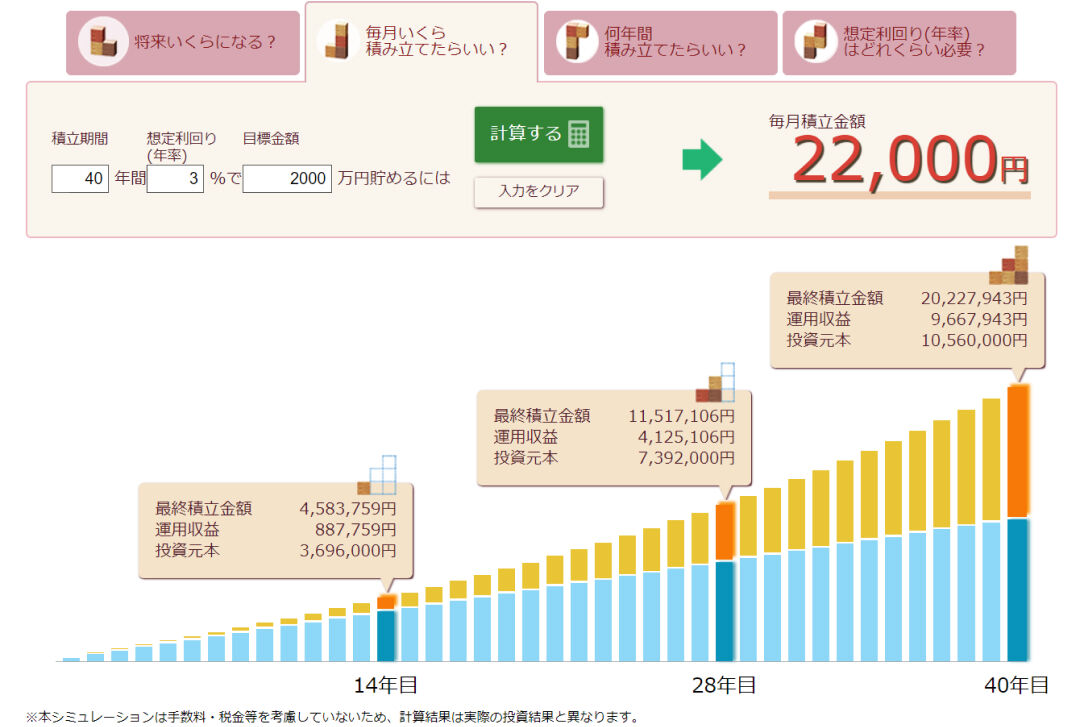The image size is (1080, 727).
Task: Switch to 将来いくらになる？ tab
Action: pos(183,43)
